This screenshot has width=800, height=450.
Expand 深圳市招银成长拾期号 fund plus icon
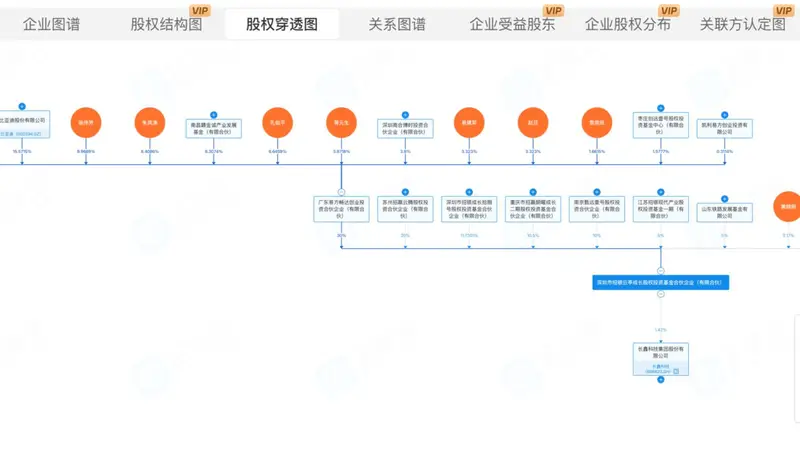469,192
